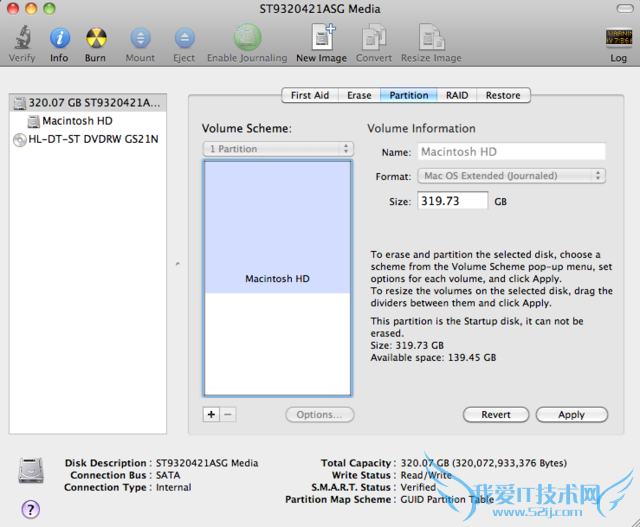
Task: Click the Burn disc icon
Action: point(96,39)
